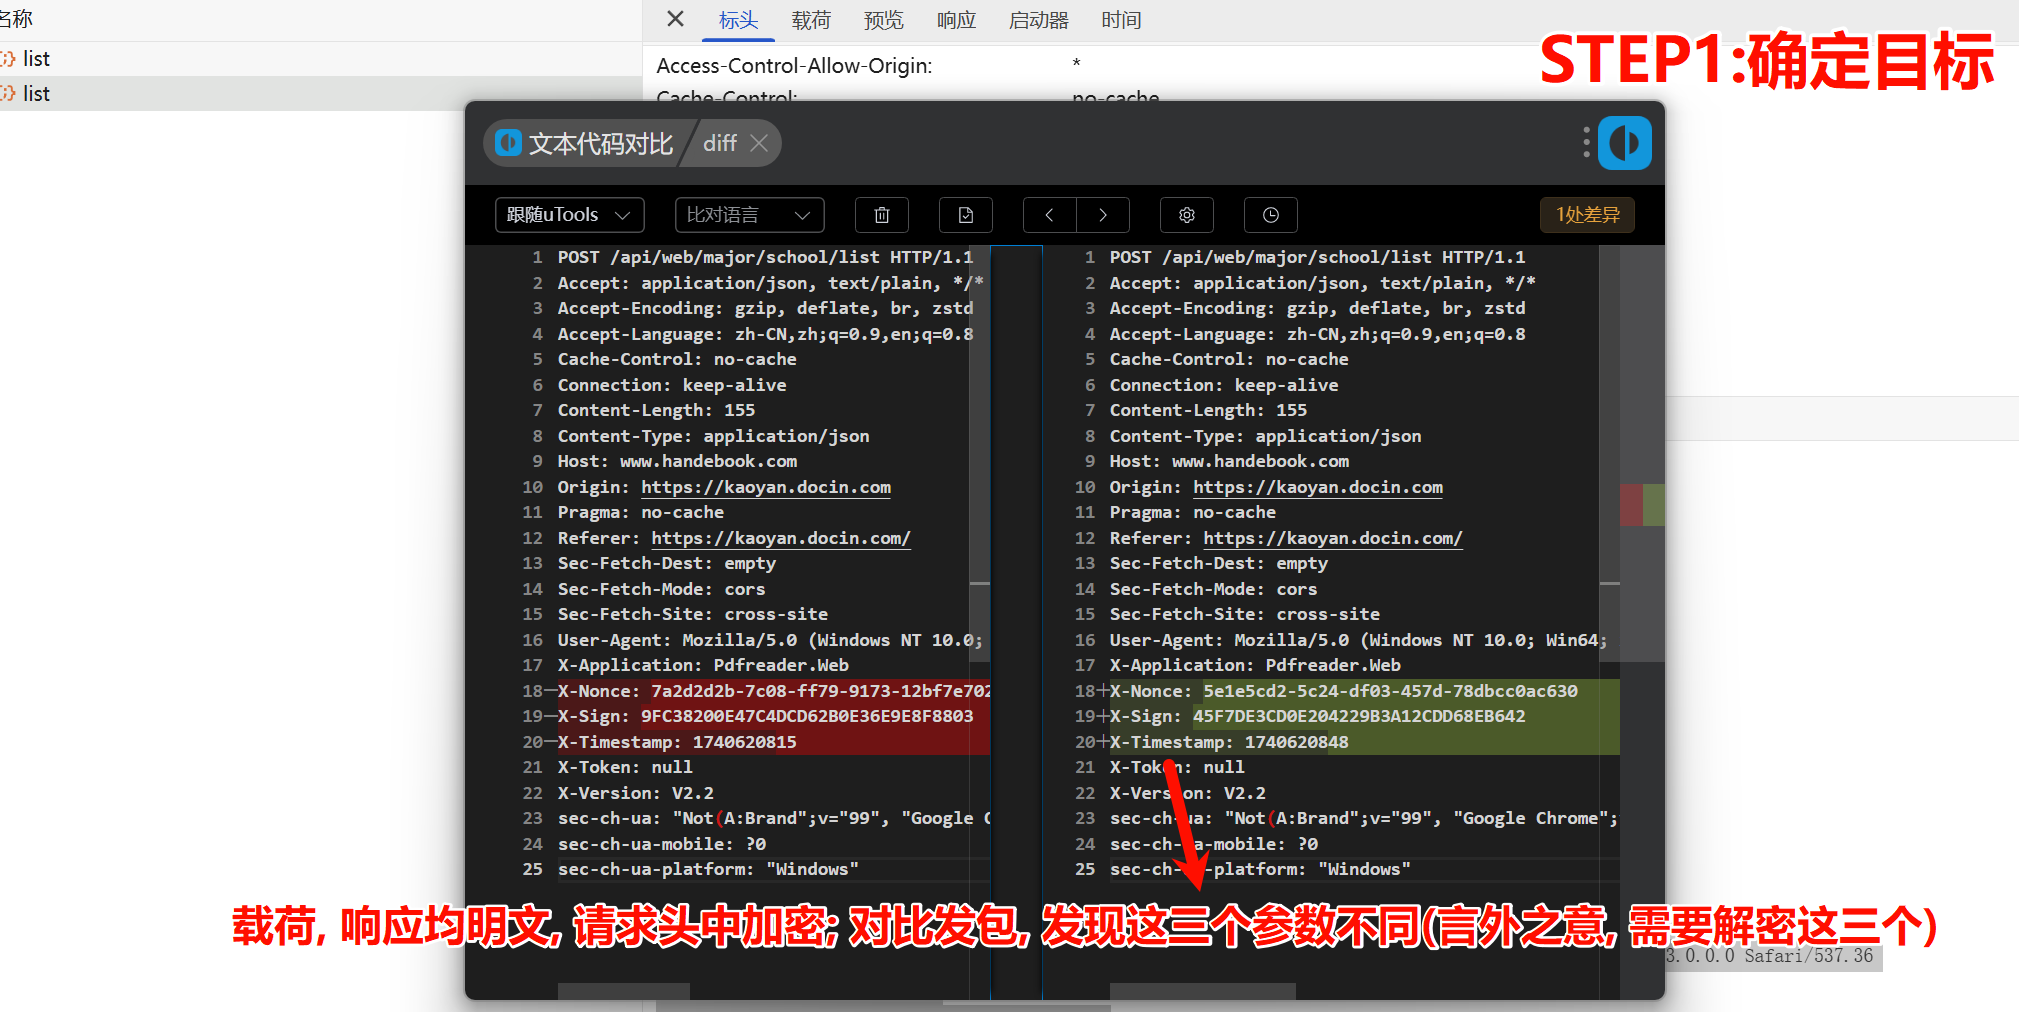Expand the 跟随uTools theme dropdown

point(569,215)
